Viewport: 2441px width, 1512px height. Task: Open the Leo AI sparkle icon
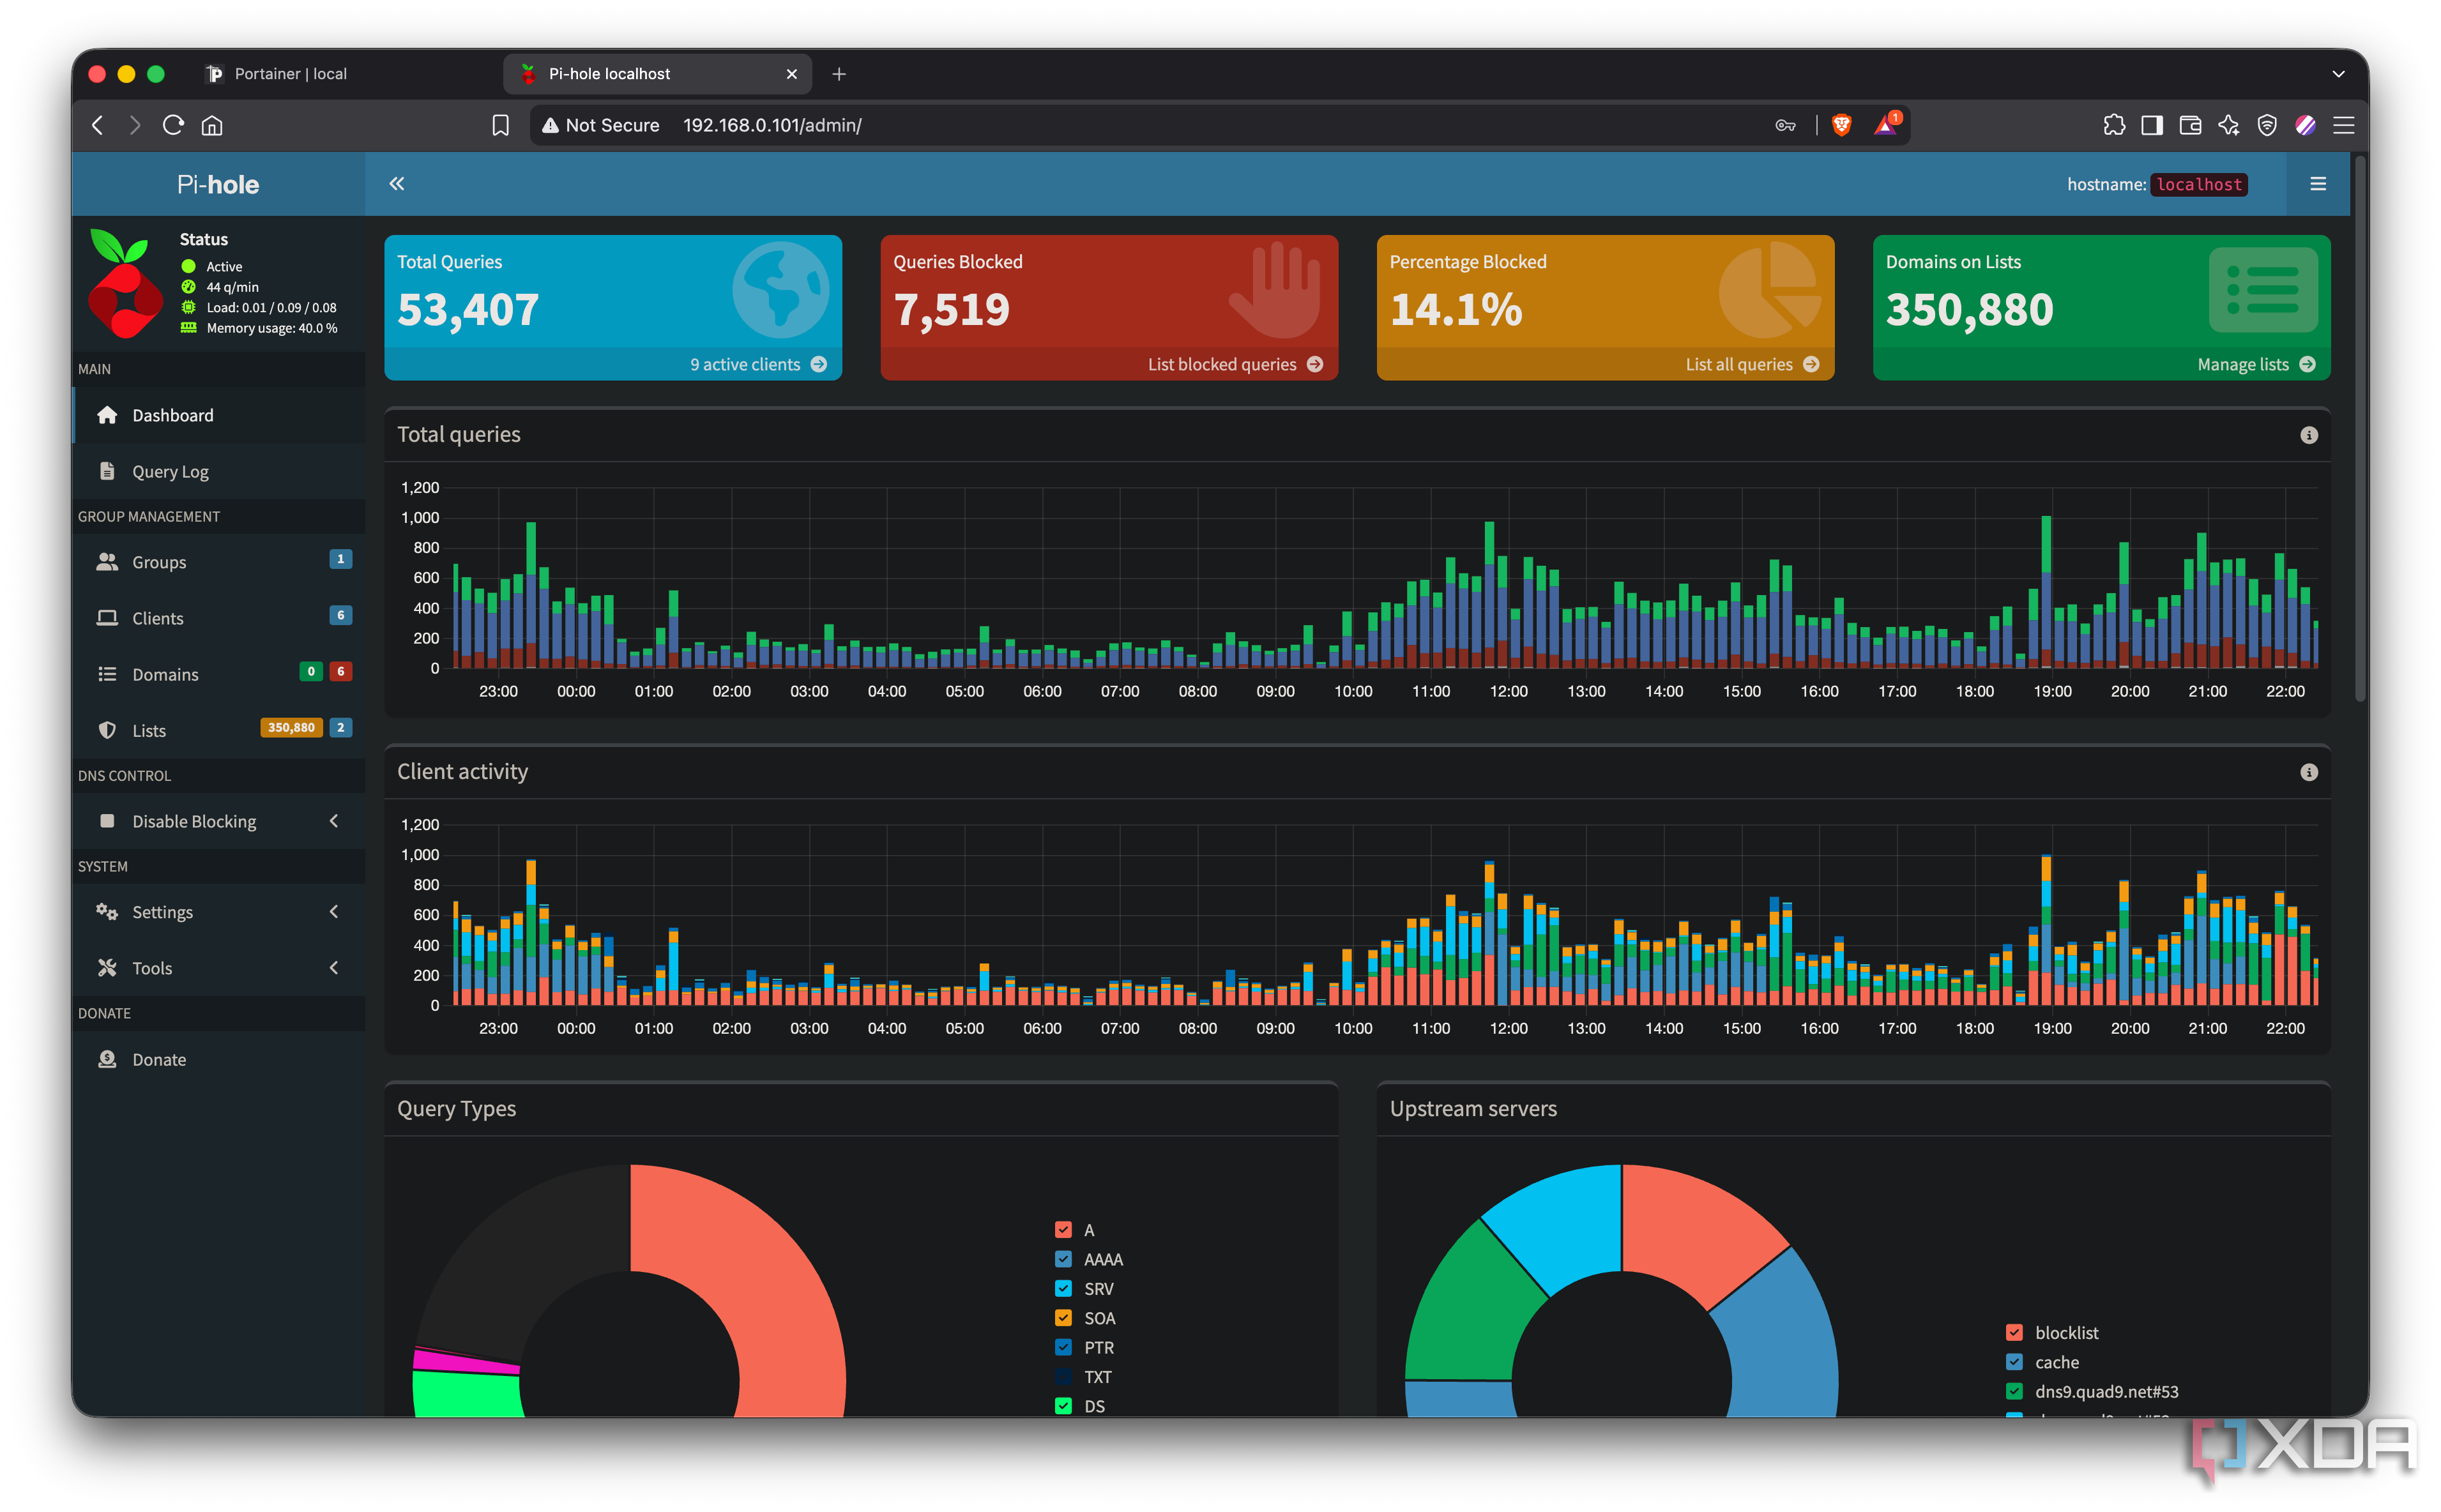2228,125
